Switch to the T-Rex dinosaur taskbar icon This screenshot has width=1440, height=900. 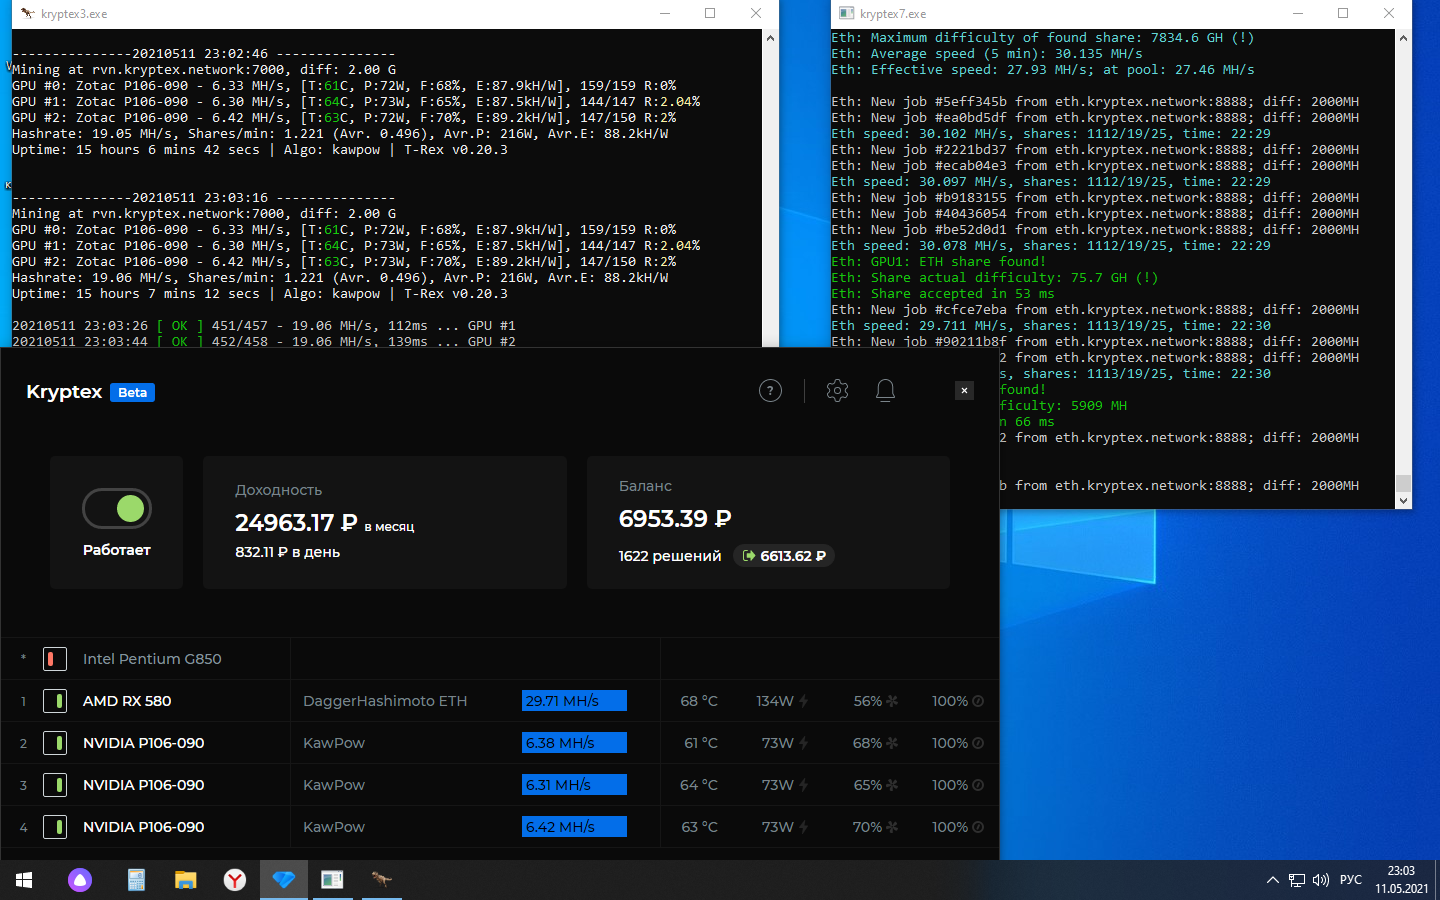coord(381,880)
